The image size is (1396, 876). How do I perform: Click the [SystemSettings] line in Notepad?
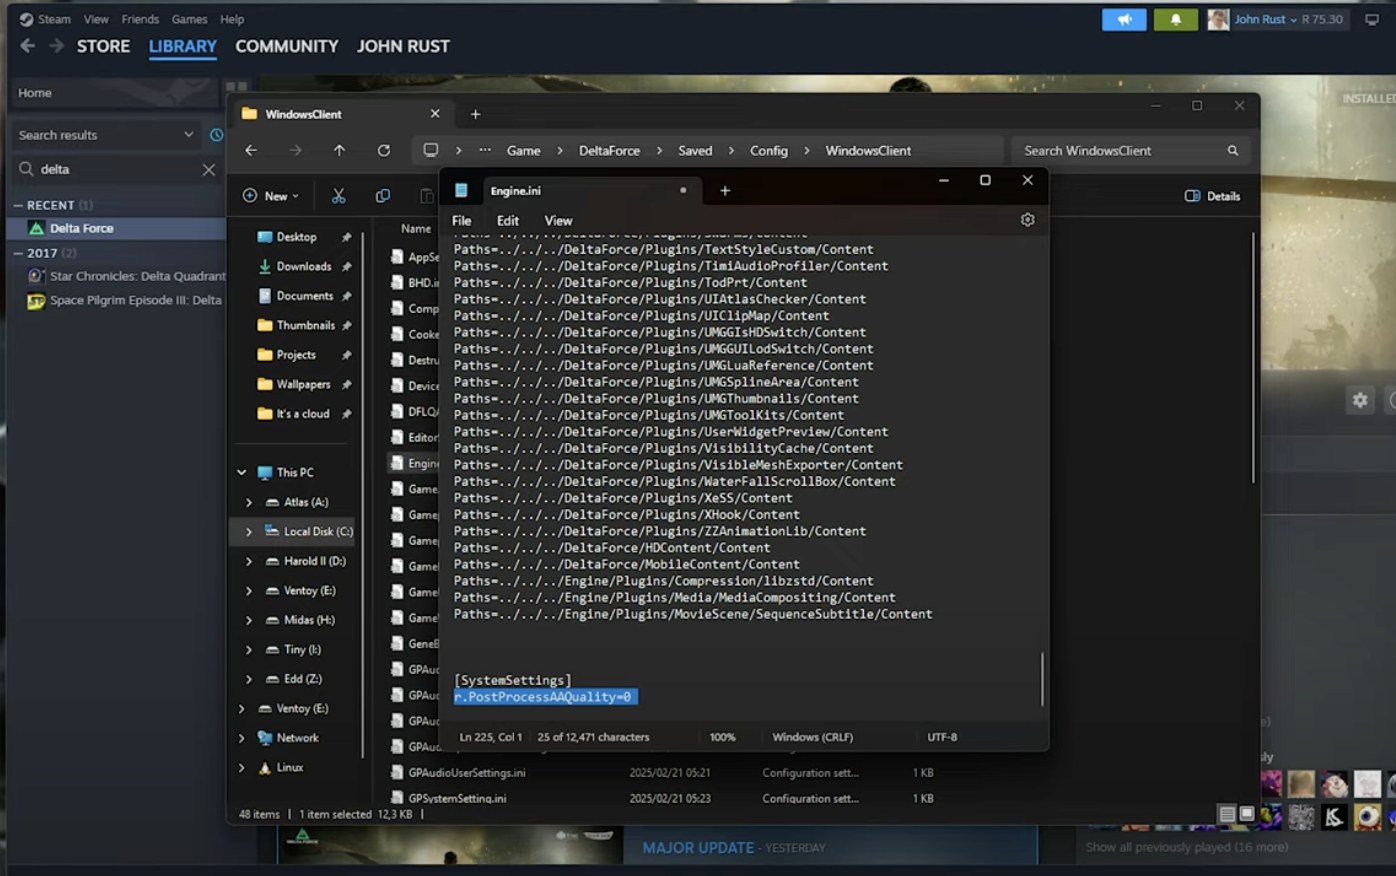pos(512,680)
